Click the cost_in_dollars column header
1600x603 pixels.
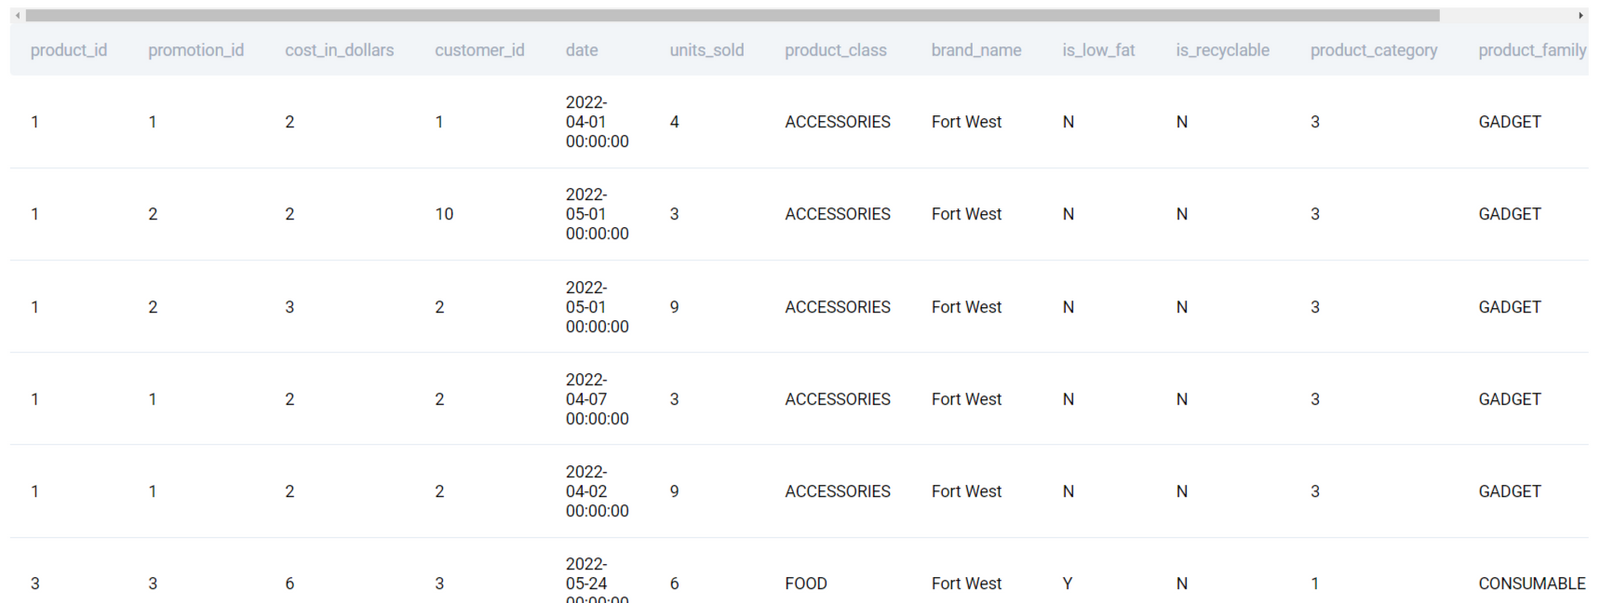click(339, 50)
